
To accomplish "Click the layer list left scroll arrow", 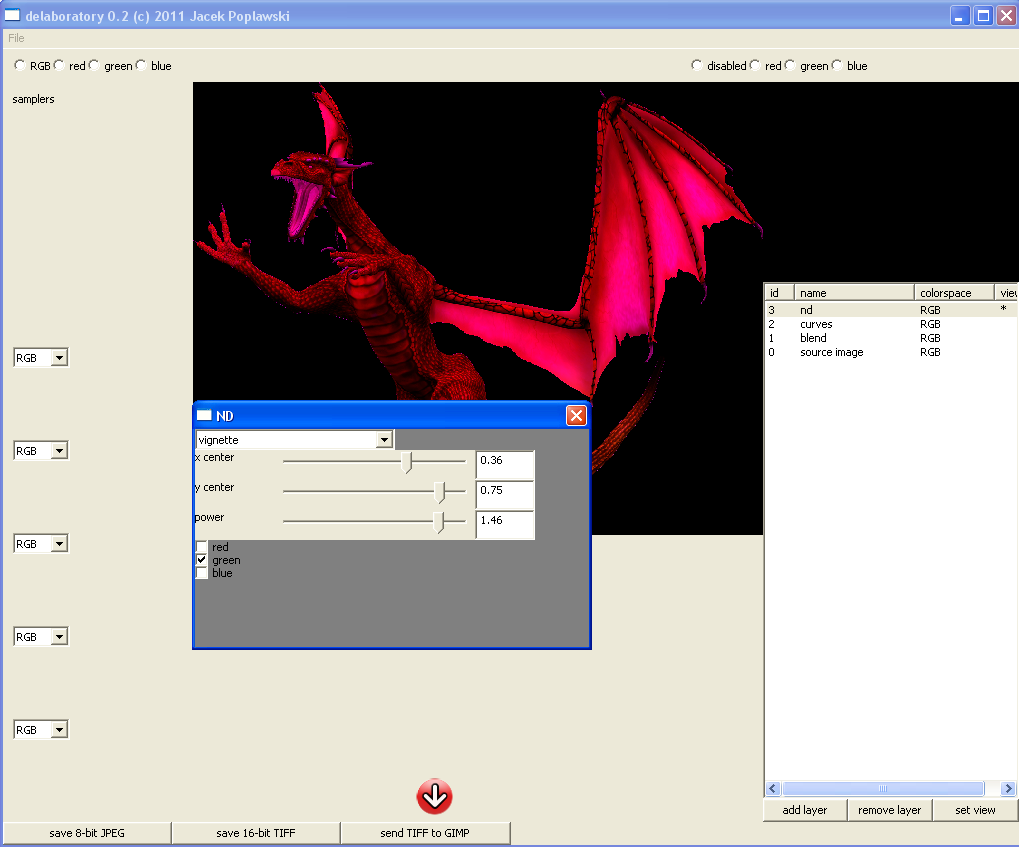I will pyautogui.click(x=773, y=788).
